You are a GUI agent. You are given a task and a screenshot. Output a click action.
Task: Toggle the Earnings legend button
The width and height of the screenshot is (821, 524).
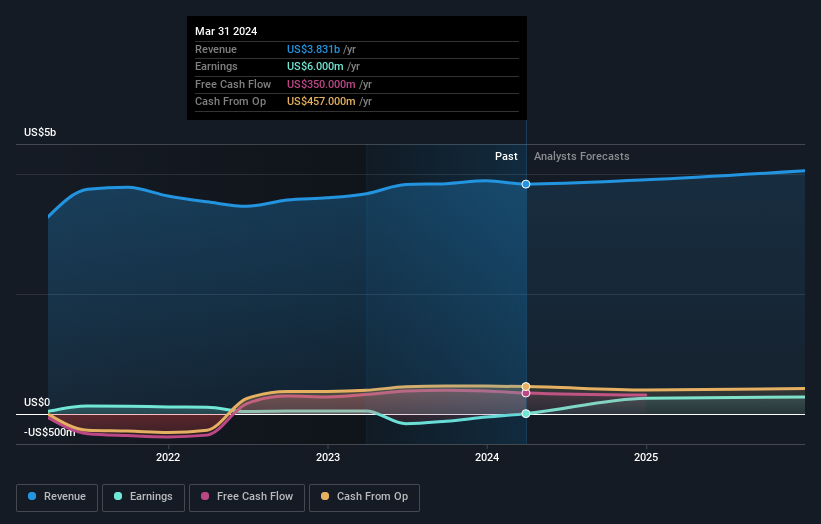(143, 497)
